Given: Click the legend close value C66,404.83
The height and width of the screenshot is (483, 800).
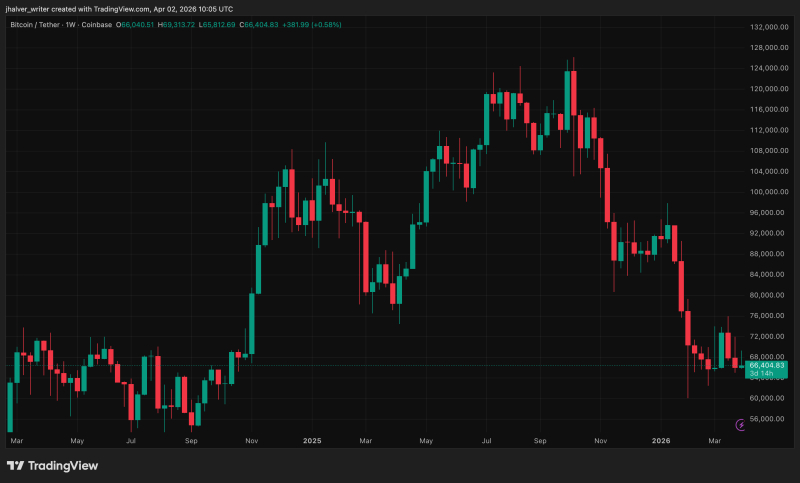Looking at the screenshot, I should pos(264,23).
